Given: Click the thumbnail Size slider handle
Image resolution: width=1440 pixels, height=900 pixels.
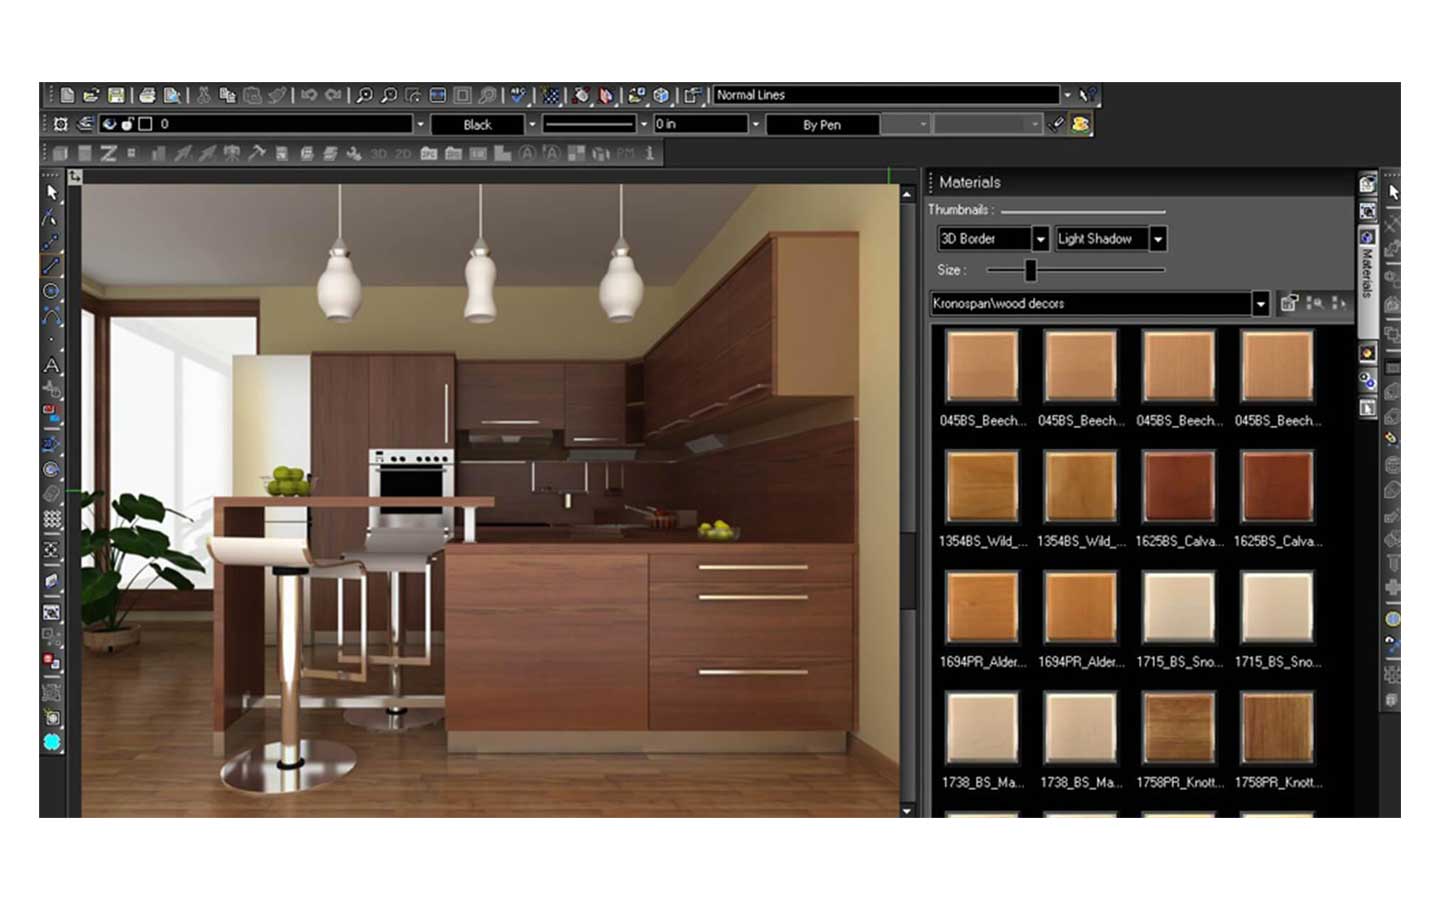Looking at the screenshot, I should pyautogui.click(x=1030, y=270).
